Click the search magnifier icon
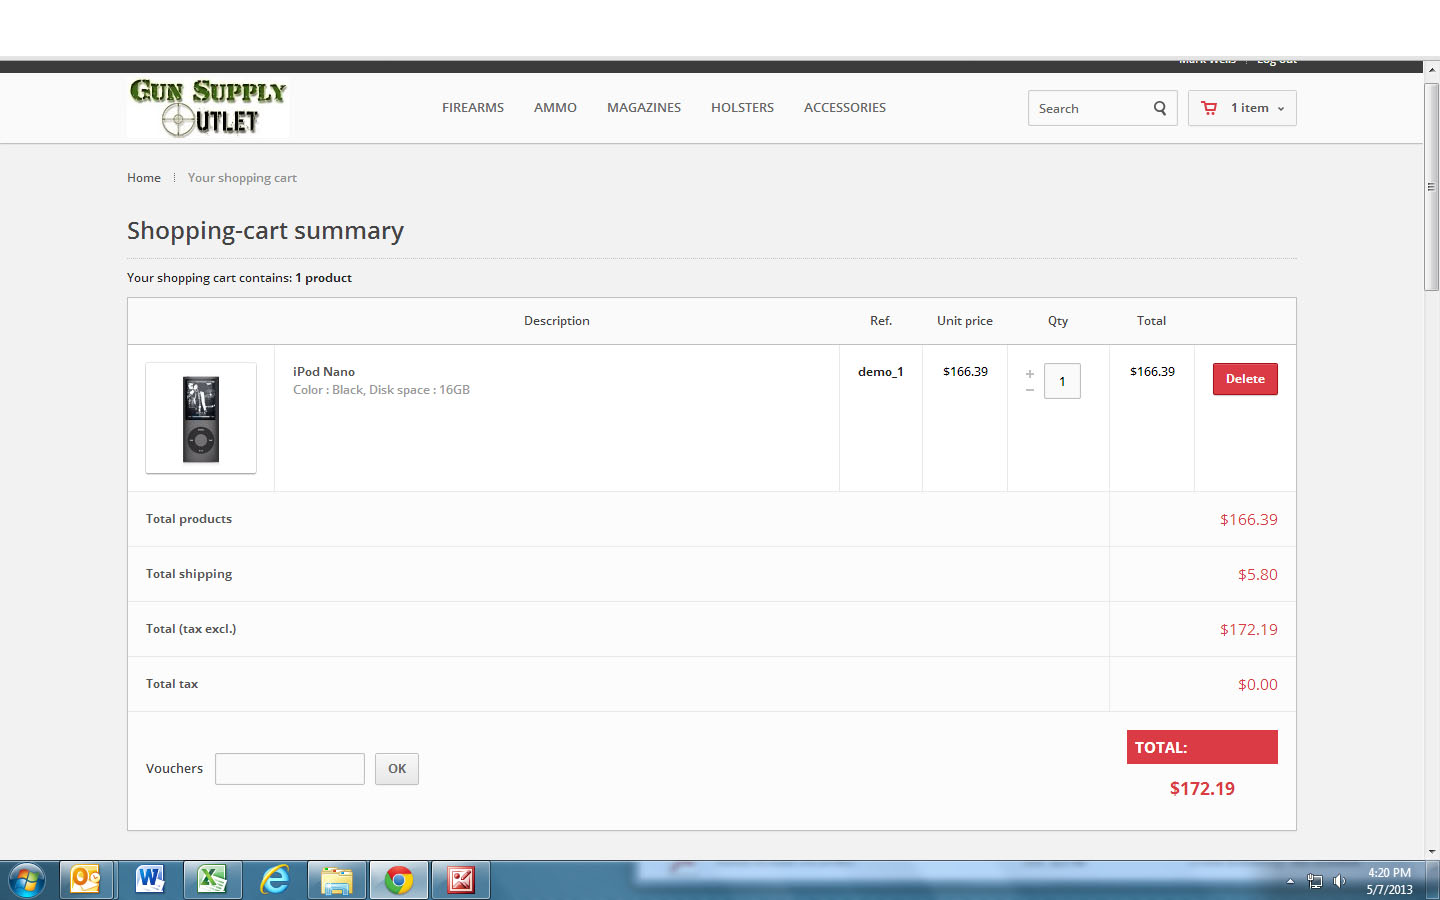This screenshot has width=1440, height=900. [1160, 108]
